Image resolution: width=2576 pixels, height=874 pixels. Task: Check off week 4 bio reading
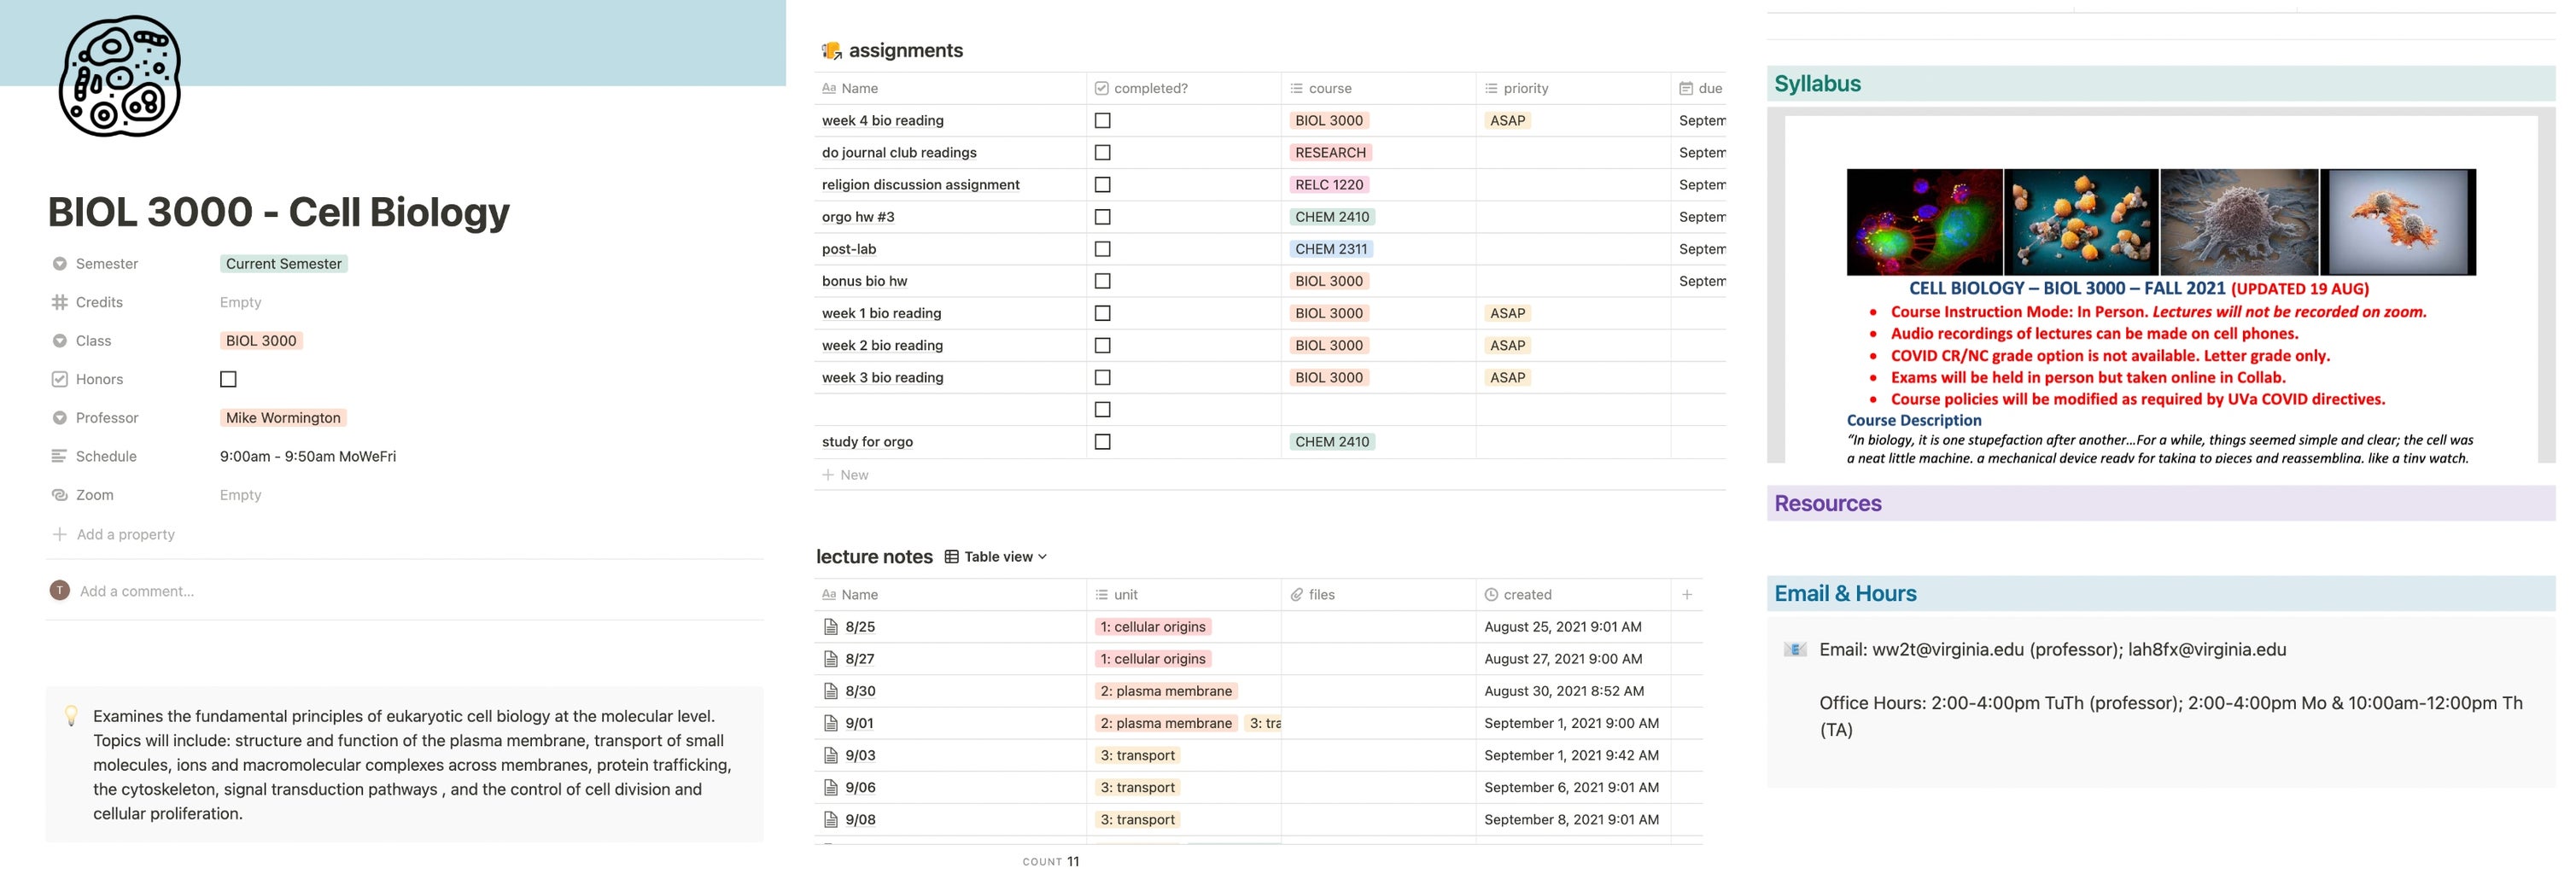tap(1102, 120)
